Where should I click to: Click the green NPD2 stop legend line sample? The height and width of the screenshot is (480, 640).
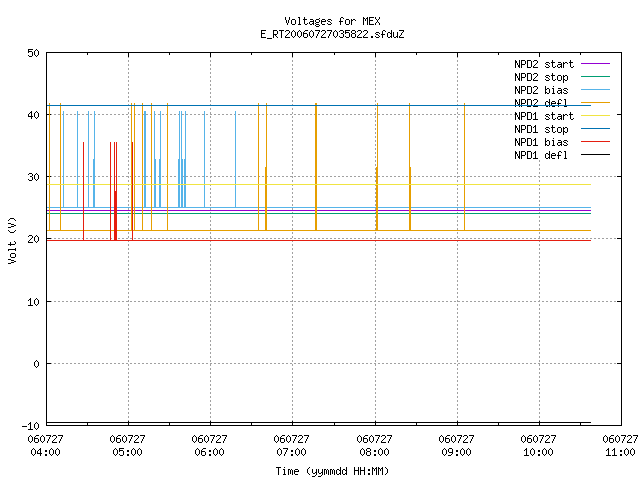595,77
